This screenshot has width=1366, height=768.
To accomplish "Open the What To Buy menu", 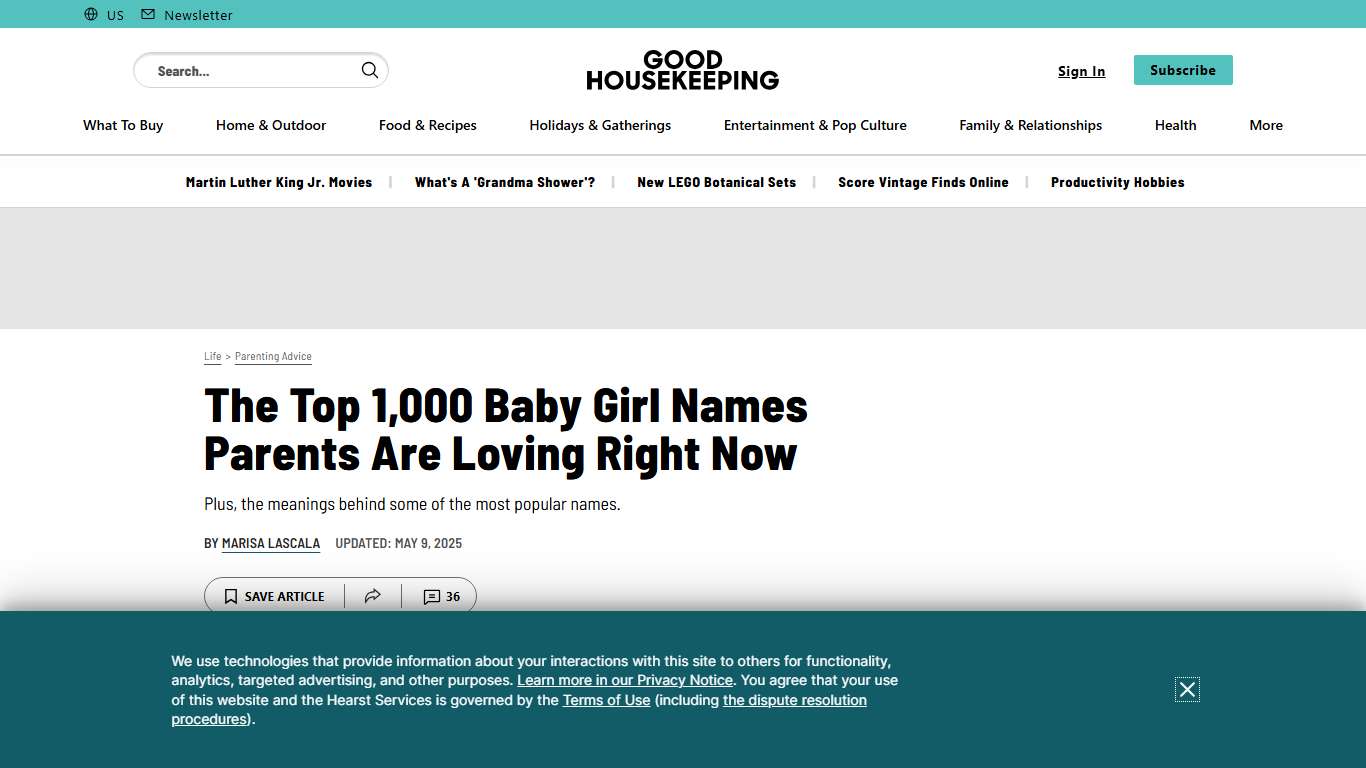I will tap(122, 125).
